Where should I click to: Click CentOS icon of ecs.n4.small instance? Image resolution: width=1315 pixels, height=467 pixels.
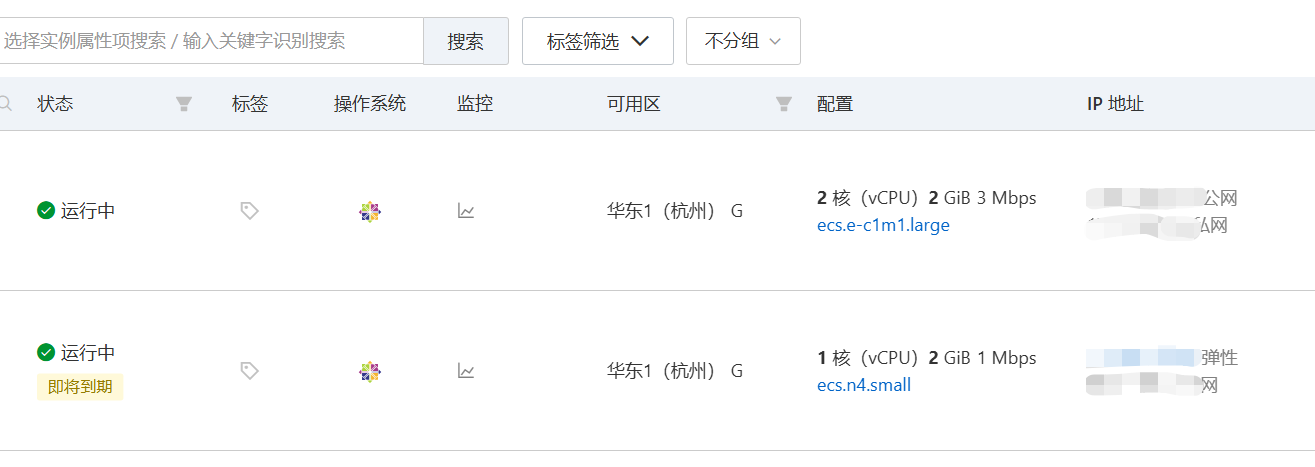(x=370, y=371)
